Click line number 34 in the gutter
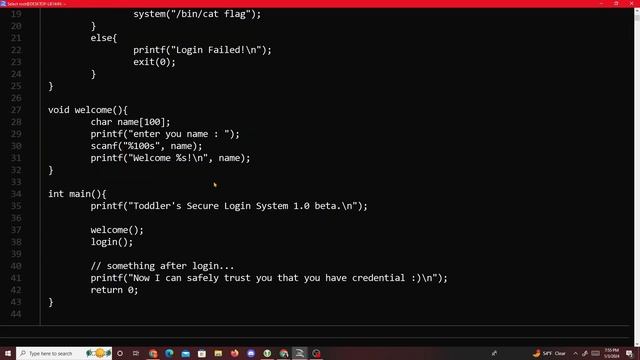The height and width of the screenshot is (360, 640). 16,194
